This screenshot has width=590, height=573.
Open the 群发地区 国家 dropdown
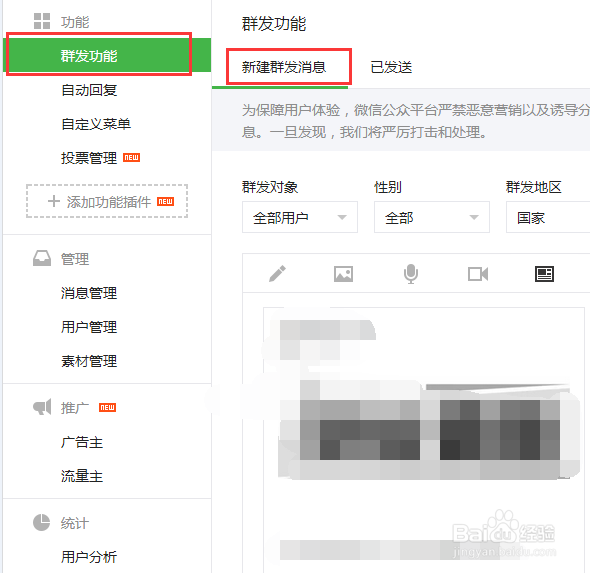pos(548,217)
